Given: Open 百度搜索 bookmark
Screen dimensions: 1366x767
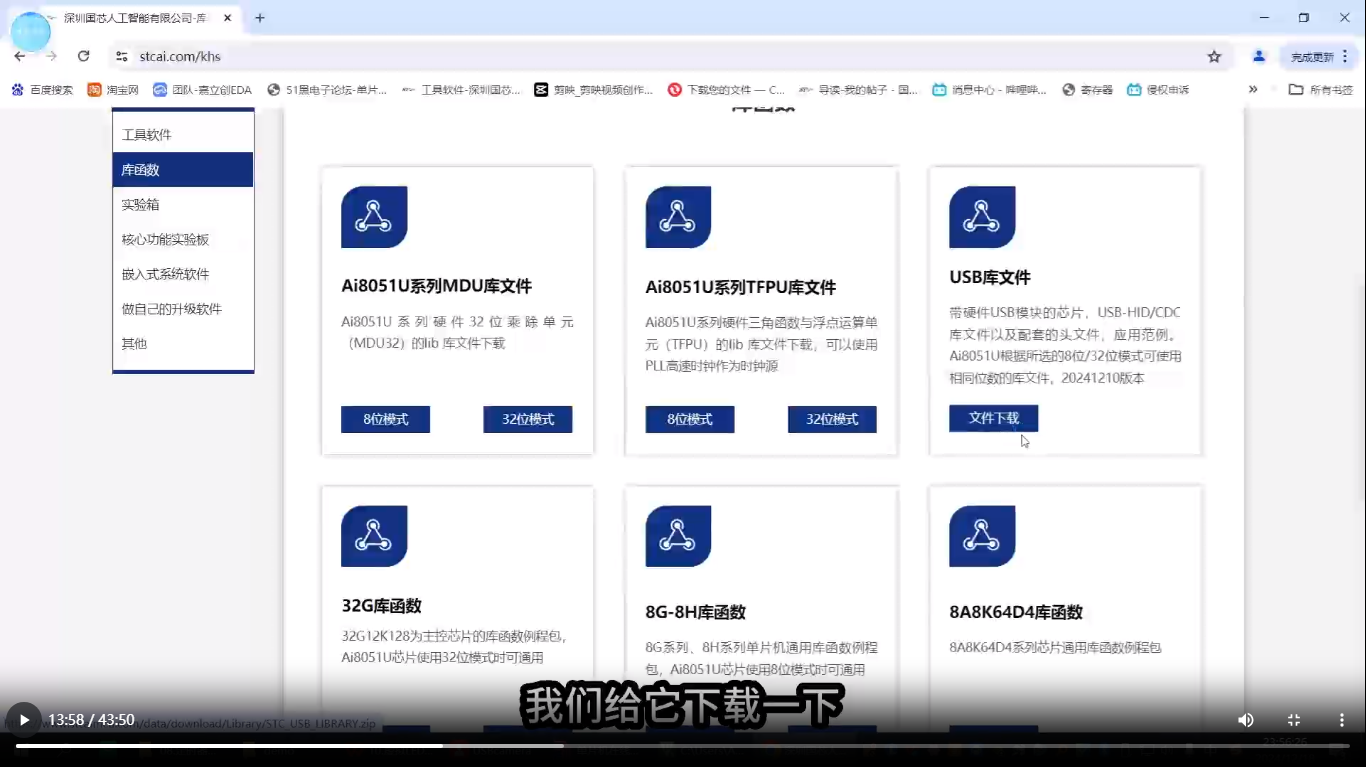Looking at the screenshot, I should pyautogui.click(x=42, y=90).
